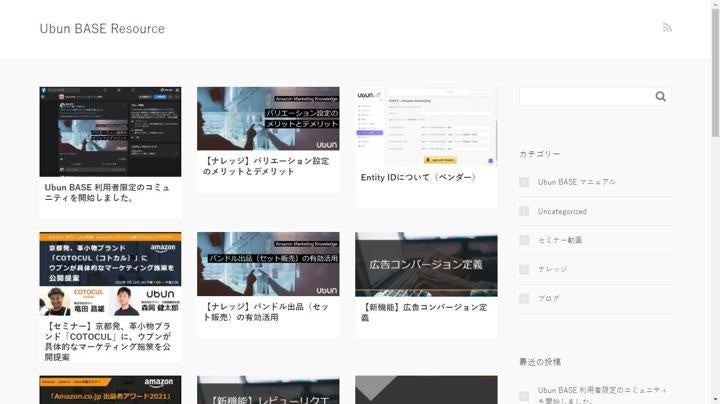The image size is (720, 404).
Task: Open the post titled '【新機能】広告コンバージョン定義'
Action: [x=424, y=313]
